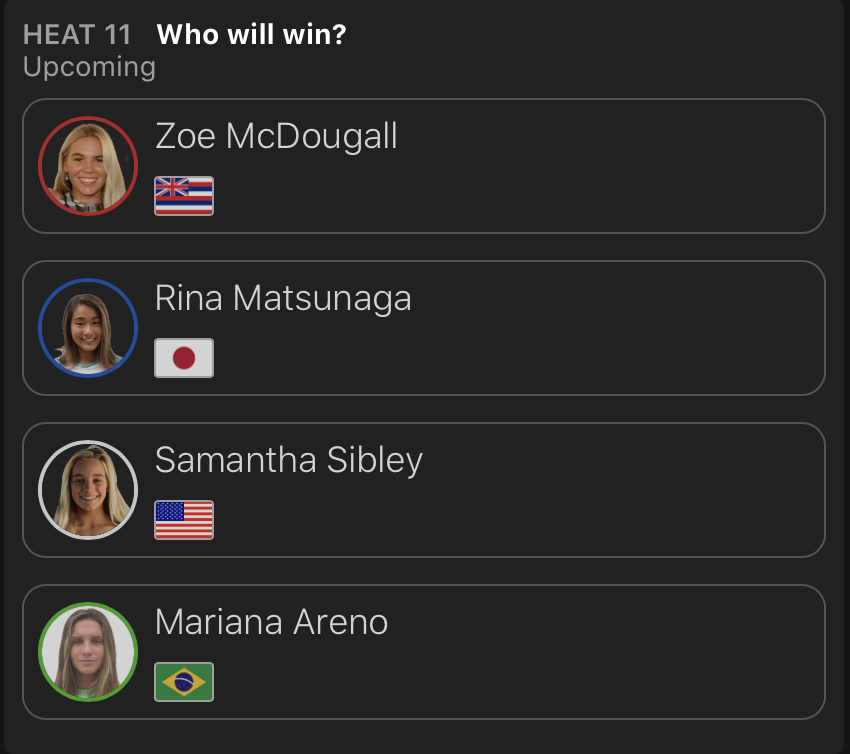850x754 pixels.
Task: Click Zoe McDougall's profile photo
Action: coord(88,166)
